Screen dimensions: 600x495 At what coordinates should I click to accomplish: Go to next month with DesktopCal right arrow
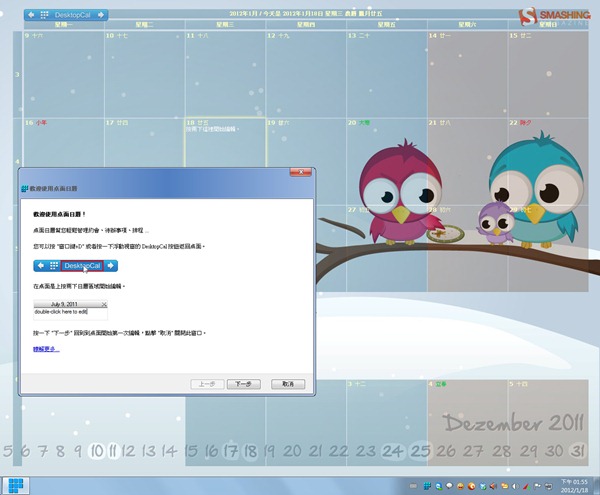click(101, 15)
